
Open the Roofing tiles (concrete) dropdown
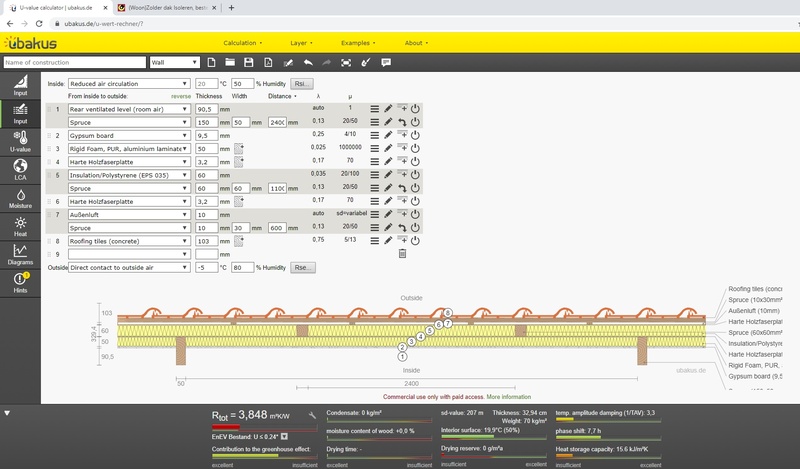point(129,241)
